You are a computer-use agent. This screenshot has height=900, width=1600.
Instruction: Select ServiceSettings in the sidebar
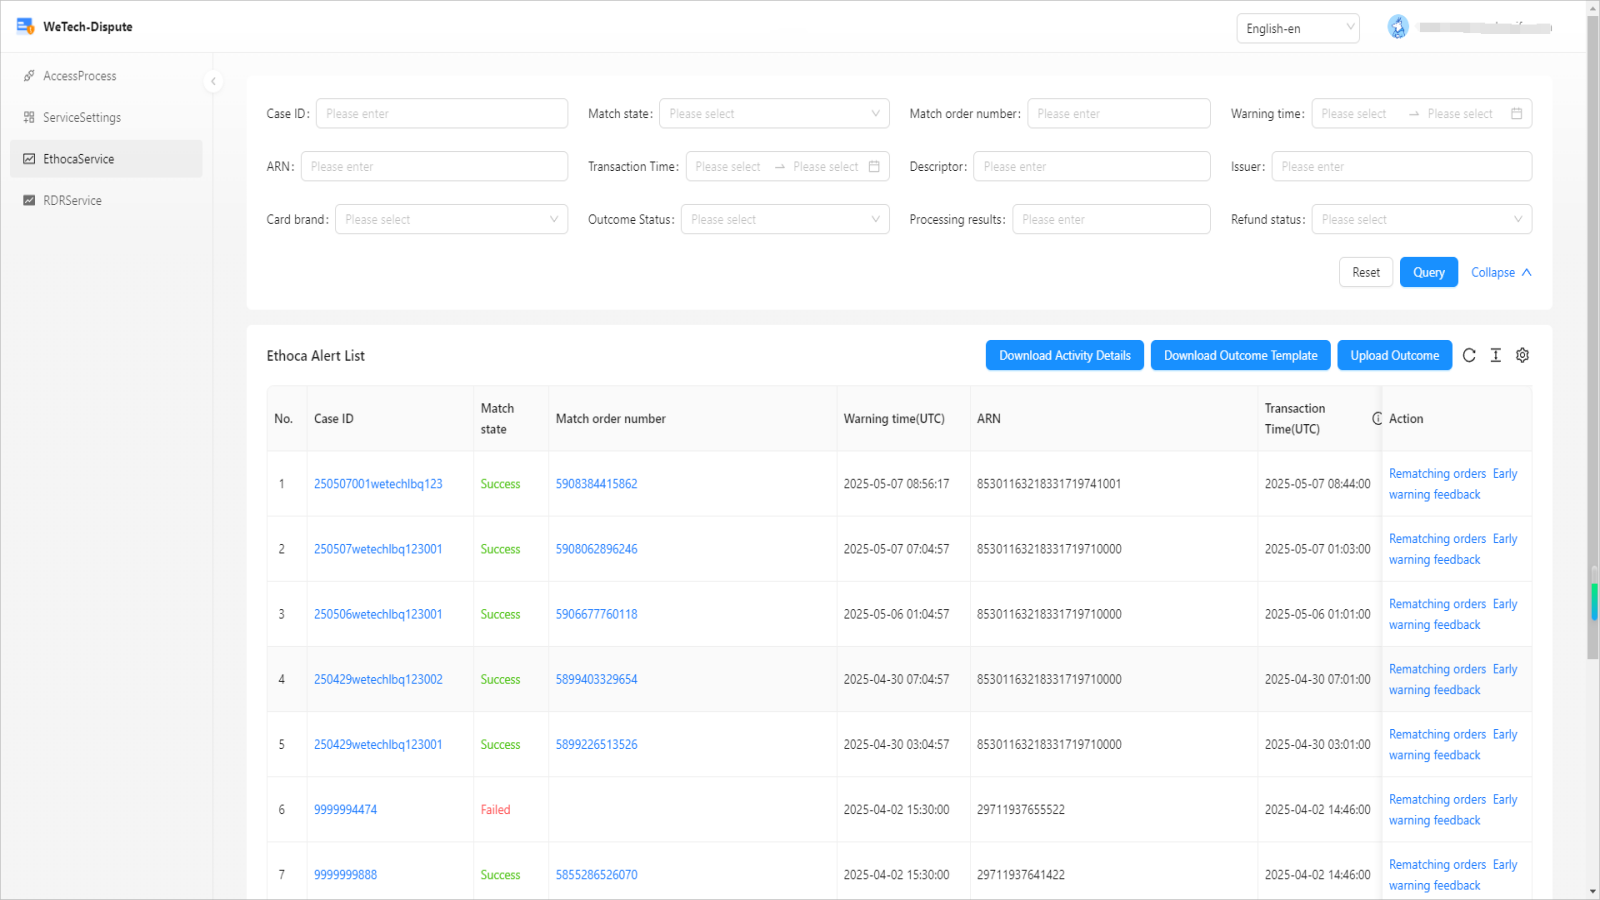pyautogui.click(x=82, y=118)
